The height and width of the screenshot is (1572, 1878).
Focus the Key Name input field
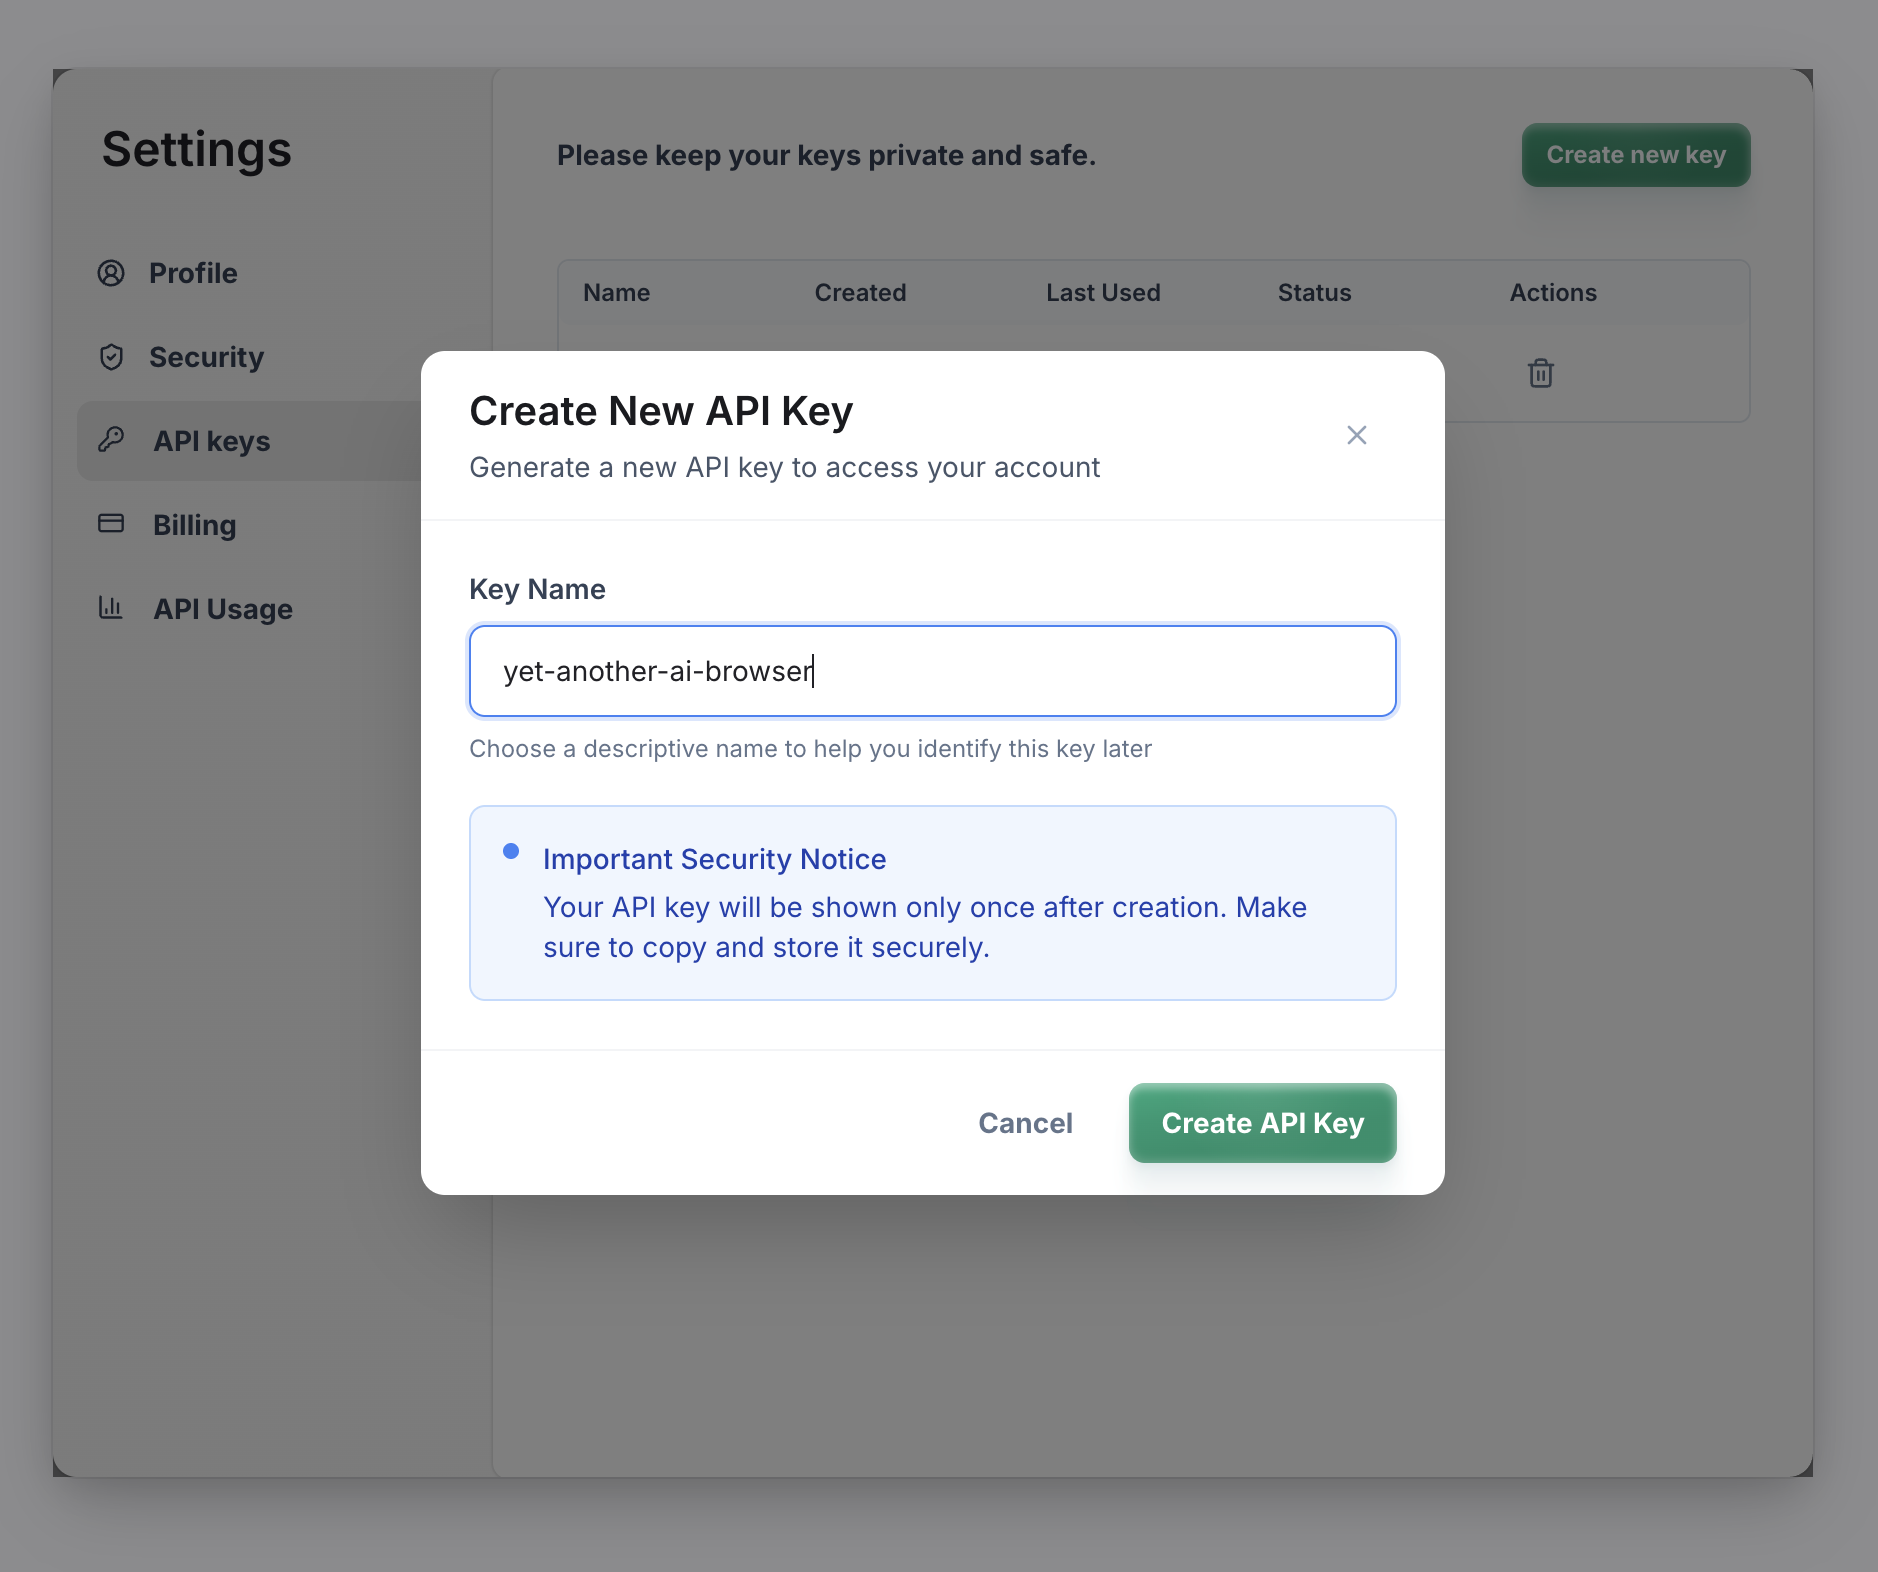click(931, 671)
